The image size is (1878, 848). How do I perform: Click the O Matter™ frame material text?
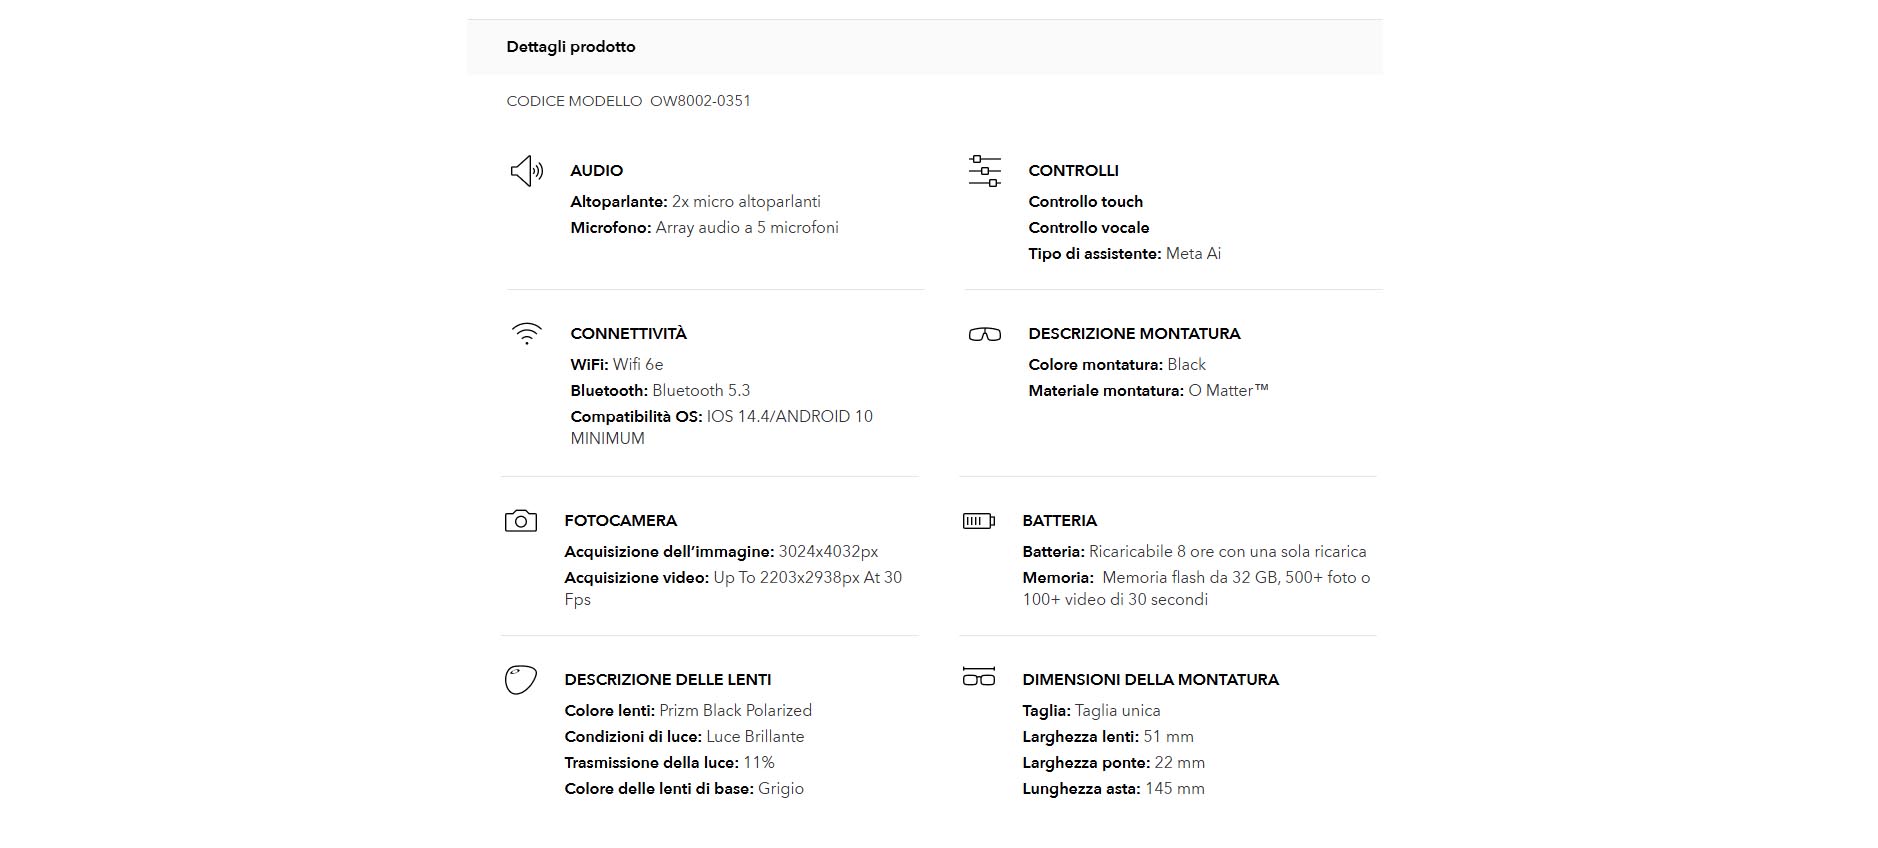(x=1228, y=391)
